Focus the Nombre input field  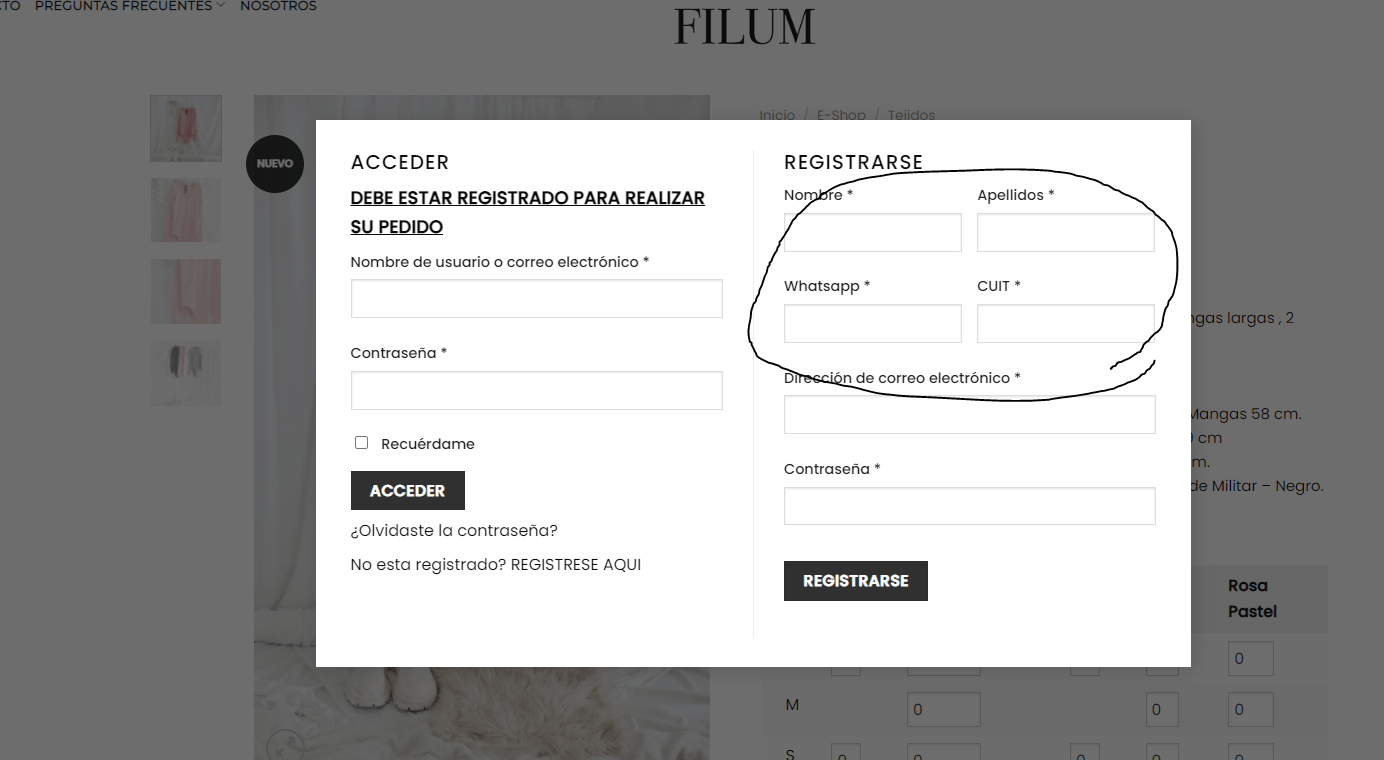[872, 232]
